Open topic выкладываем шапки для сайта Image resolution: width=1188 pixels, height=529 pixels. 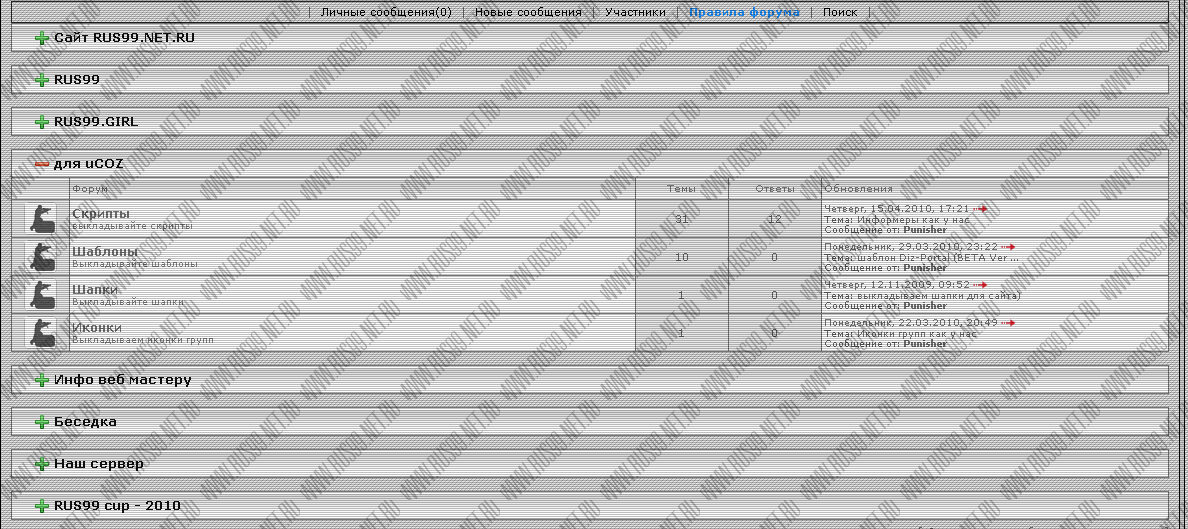pos(937,296)
